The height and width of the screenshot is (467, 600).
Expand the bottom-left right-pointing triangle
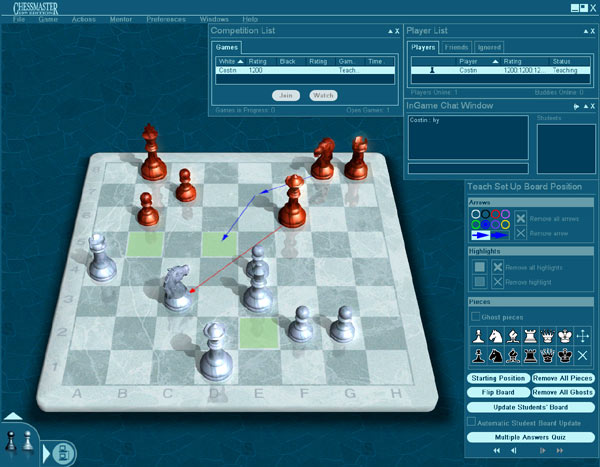pos(46,454)
